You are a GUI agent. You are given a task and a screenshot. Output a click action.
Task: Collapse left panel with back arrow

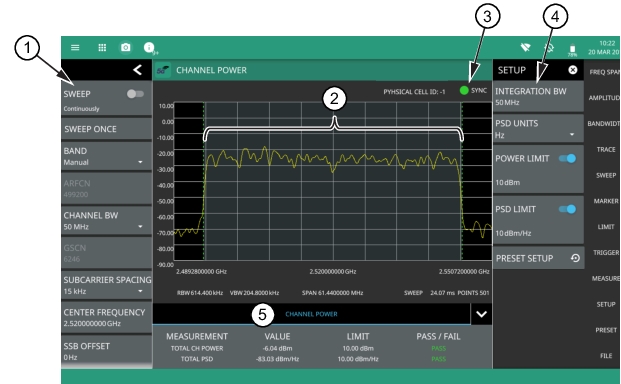coord(137,70)
